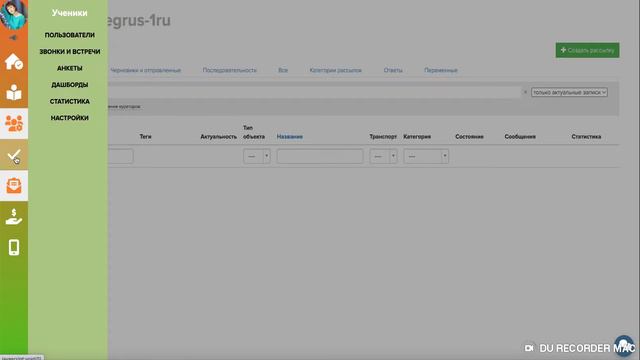Click the Ученики menu header

pyautogui.click(x=69, y=13)
